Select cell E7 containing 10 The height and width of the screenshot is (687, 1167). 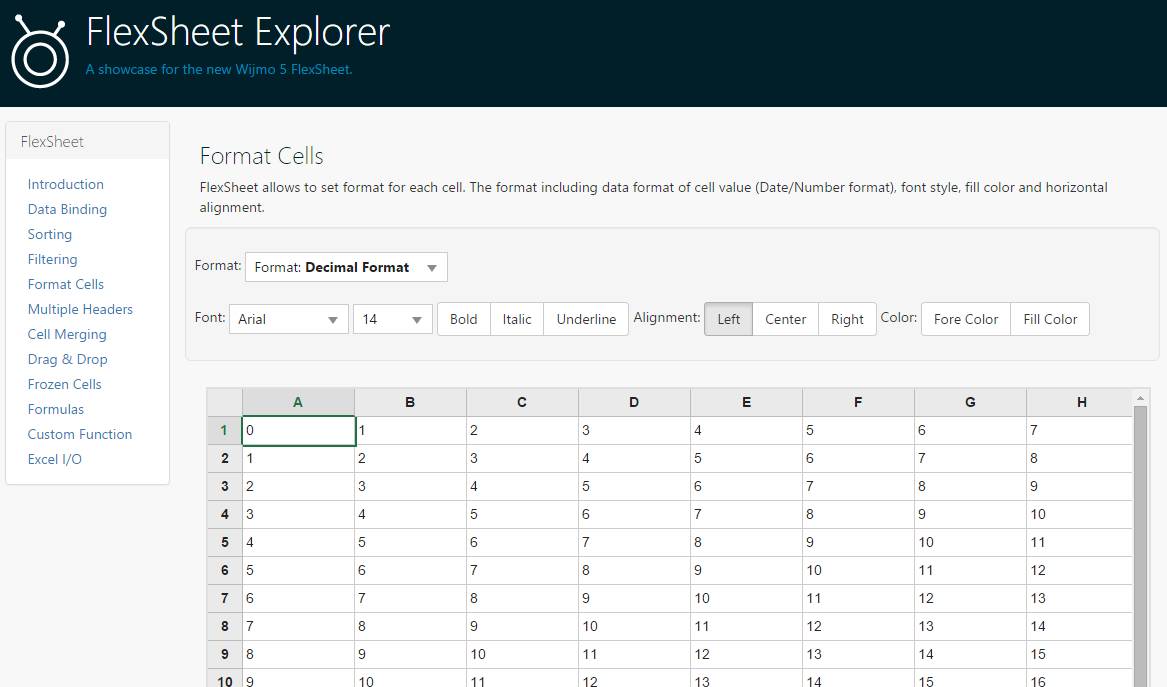[746, 598]
